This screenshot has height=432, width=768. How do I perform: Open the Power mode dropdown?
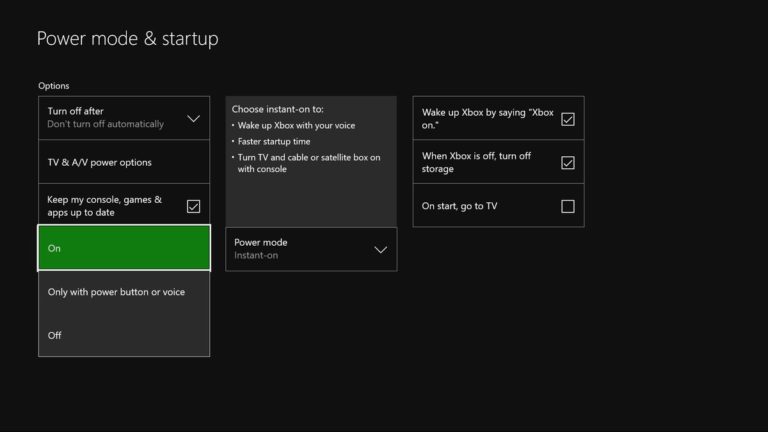pos(310,249)
